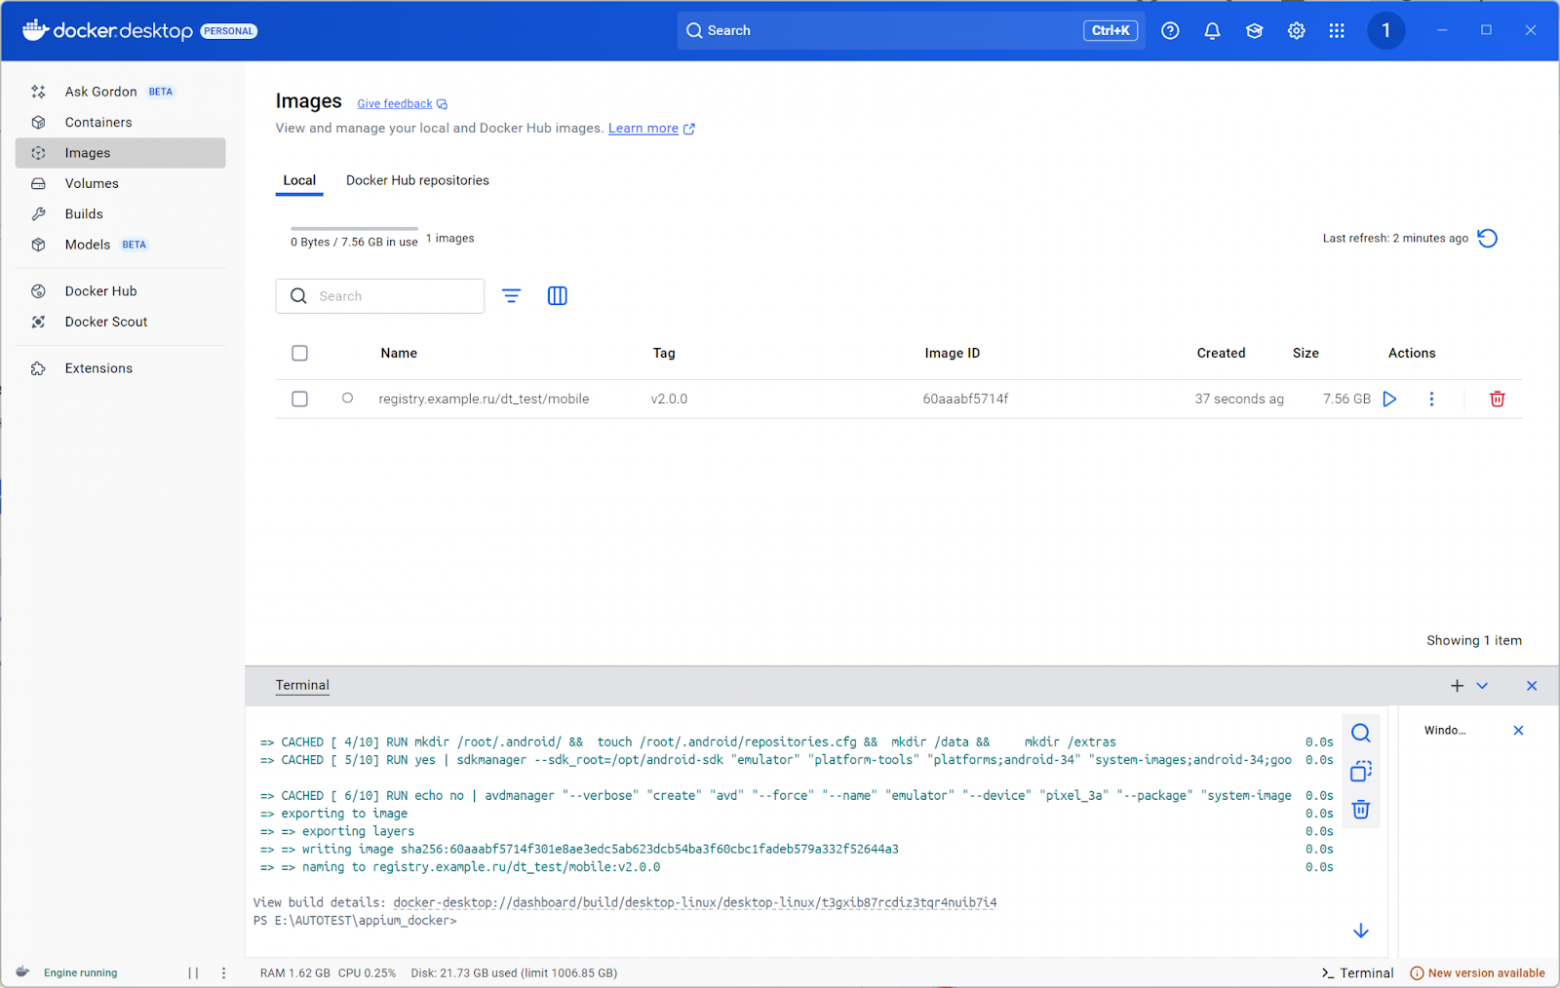Sort images by Tag column

click(x=664, y=353)
